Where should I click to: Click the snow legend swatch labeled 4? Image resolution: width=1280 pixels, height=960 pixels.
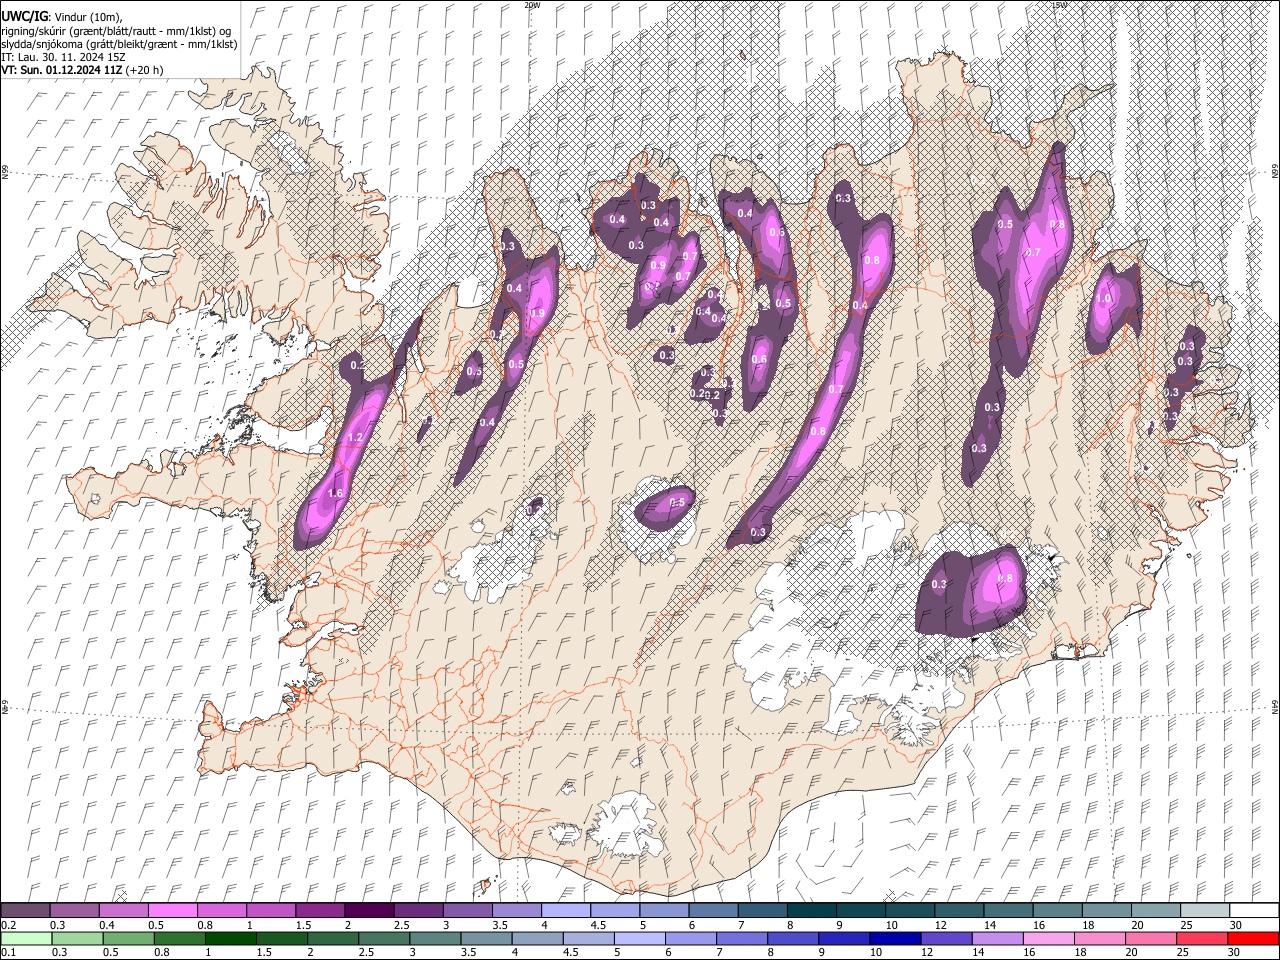pyautogui.click(x=566, y=911)
